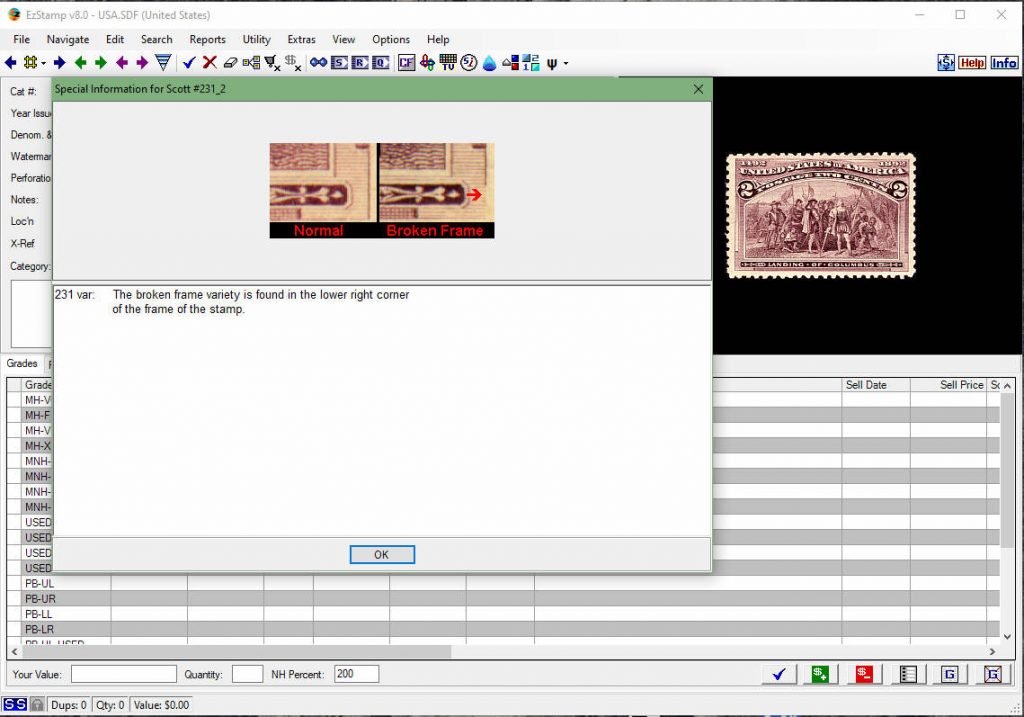The height and width of the screenshot is (717, 1024).
Task: Click OK to close the Special Information dialog
Action: 382,554
